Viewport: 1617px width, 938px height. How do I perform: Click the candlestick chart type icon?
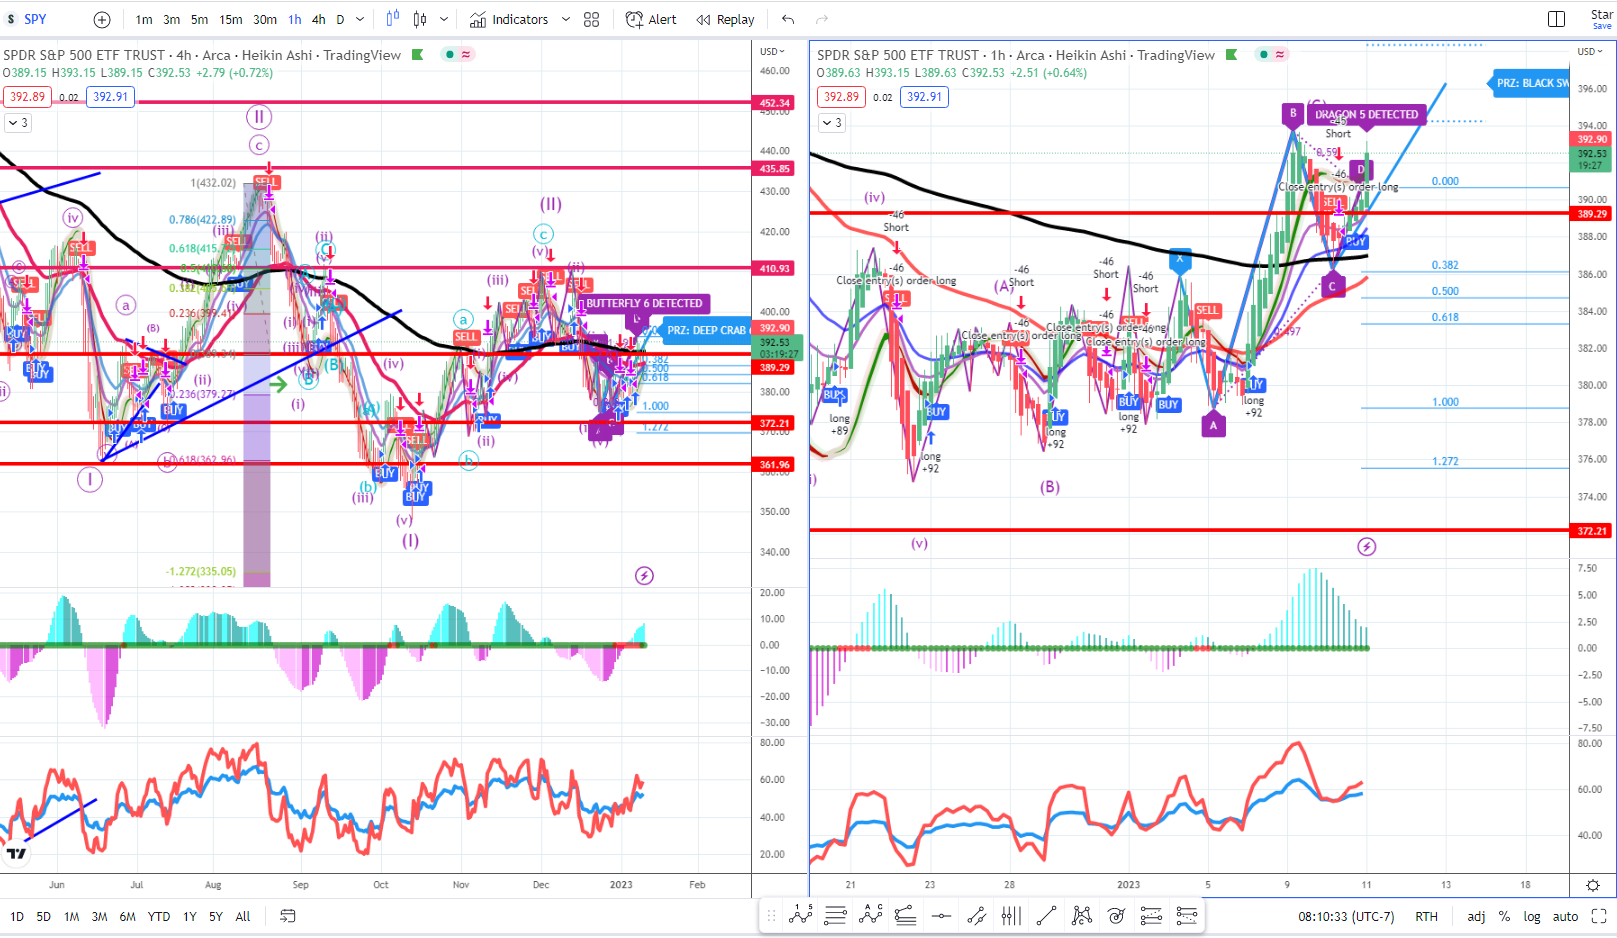[420, 19]
